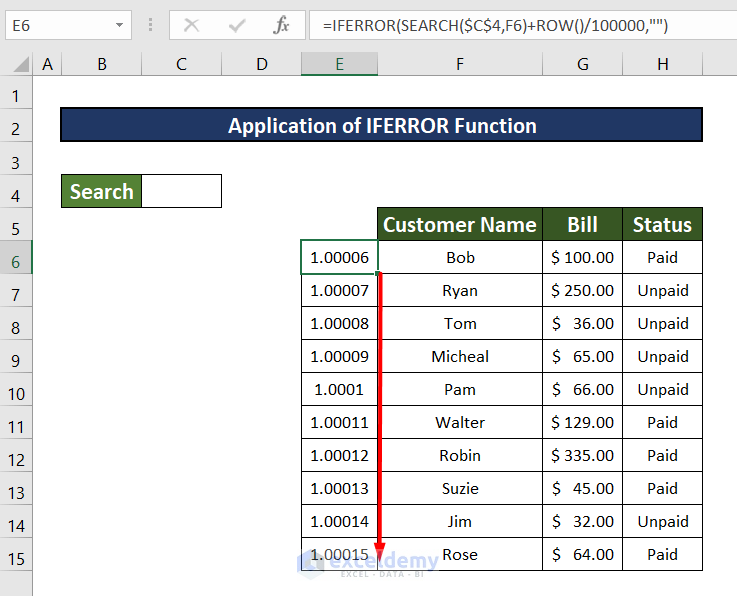Click the title Application of IFERROR Function
The width and height of the screenshot is (737, 596).
[x=382, y=126]
